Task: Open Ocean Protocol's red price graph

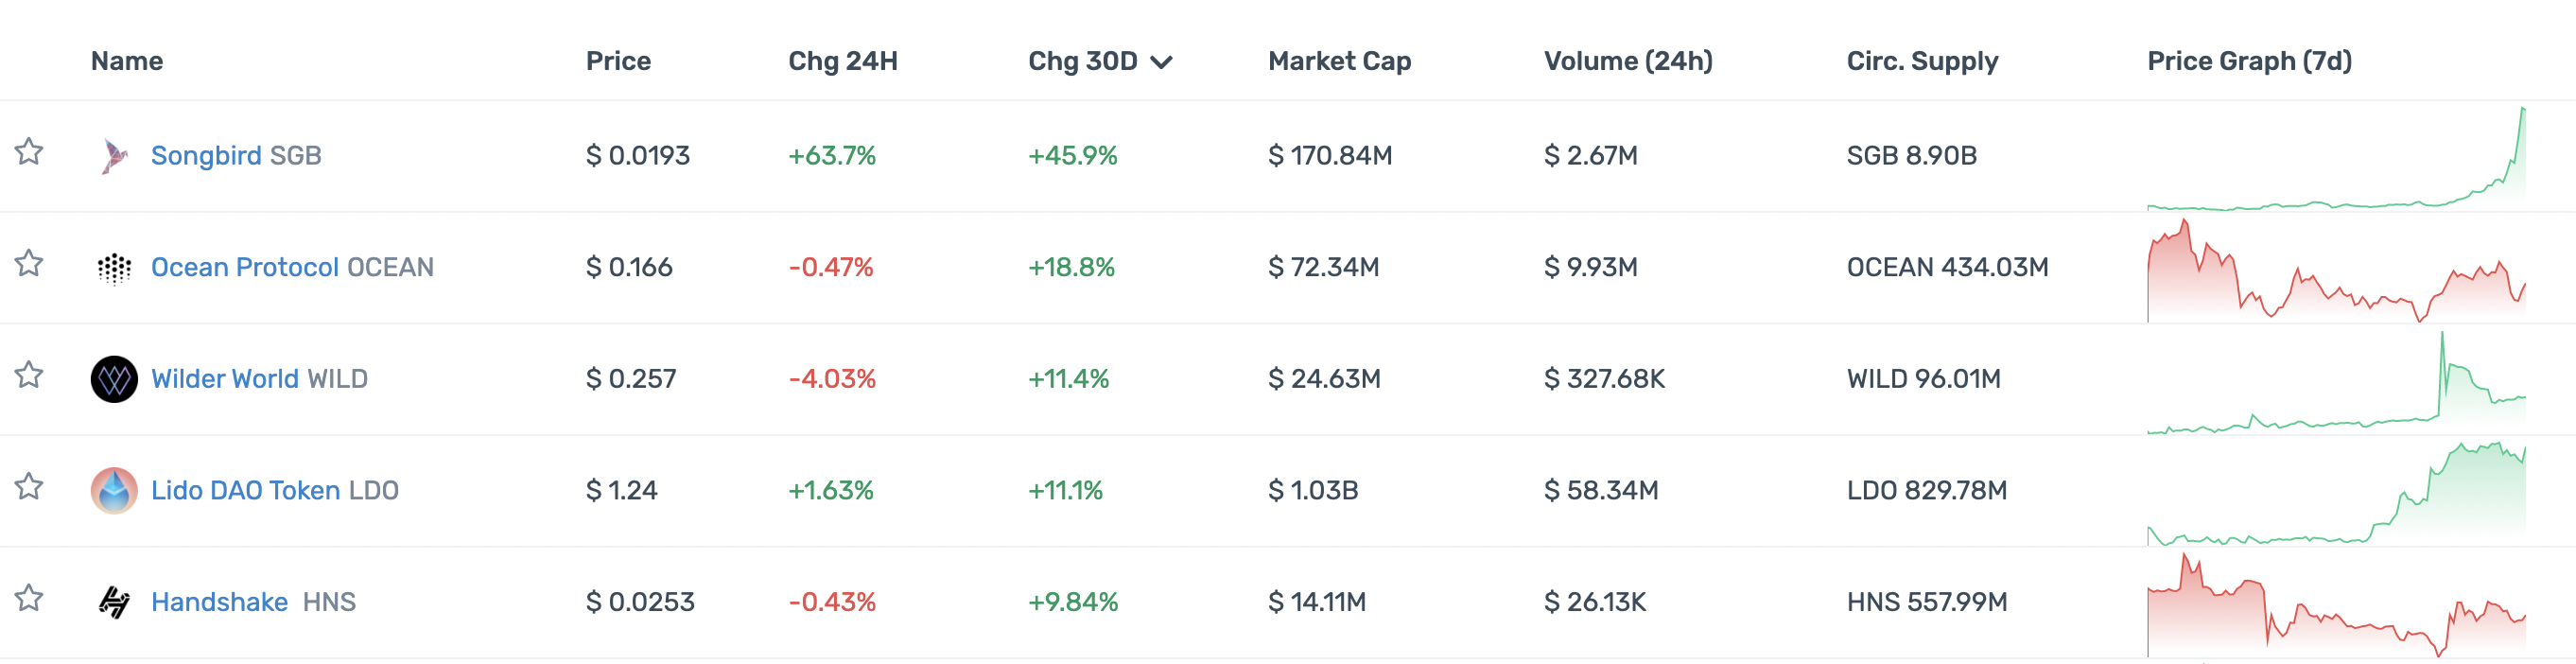Action: 2335,272
